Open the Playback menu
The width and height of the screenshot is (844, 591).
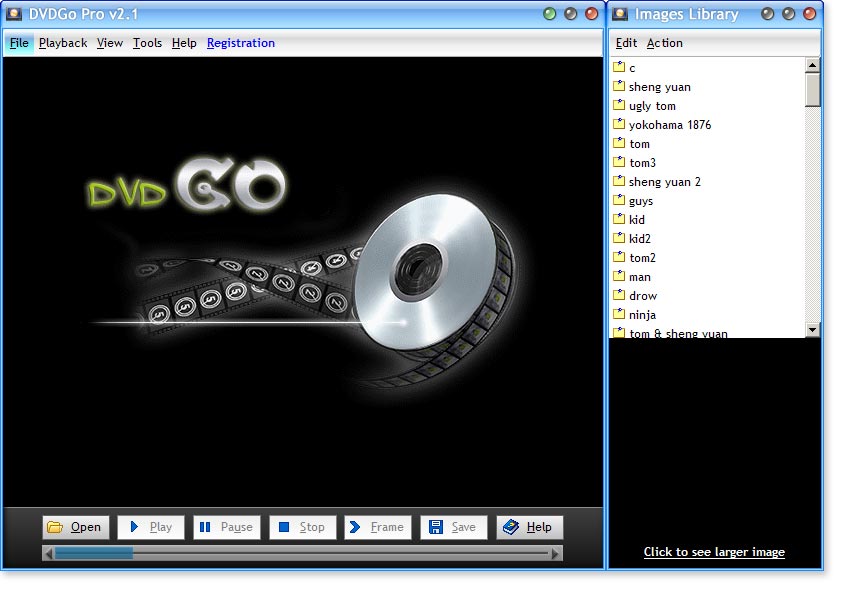coord(63,43)
